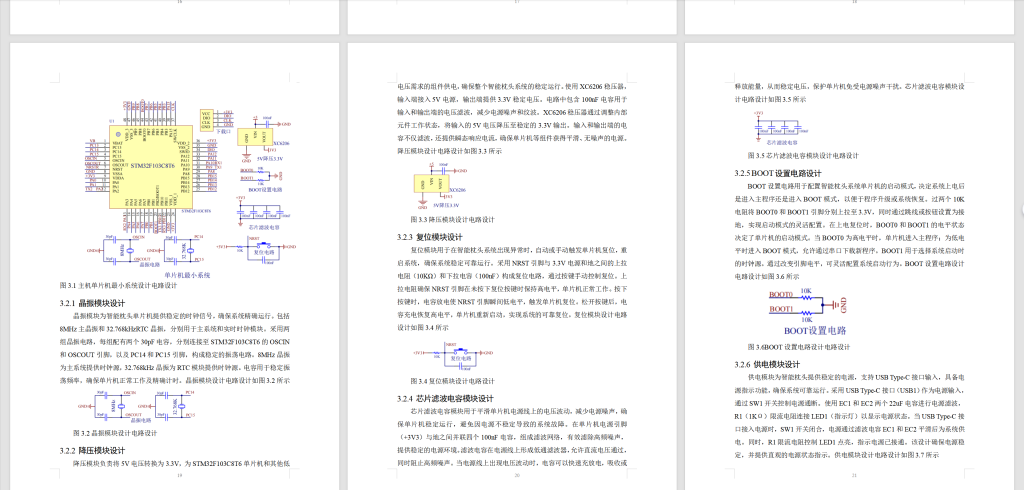Select caption 图3.2 晶振模块设计电路设计
This screenshot has height=490, width=1024.
point(115,433)
